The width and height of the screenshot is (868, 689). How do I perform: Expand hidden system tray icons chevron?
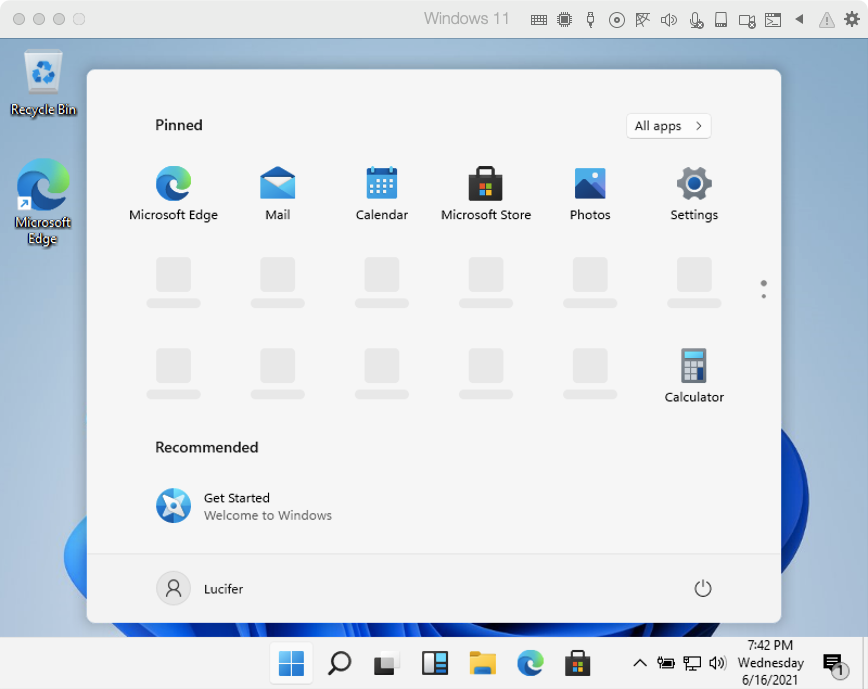pyautogui.click(x=640, y=663)
